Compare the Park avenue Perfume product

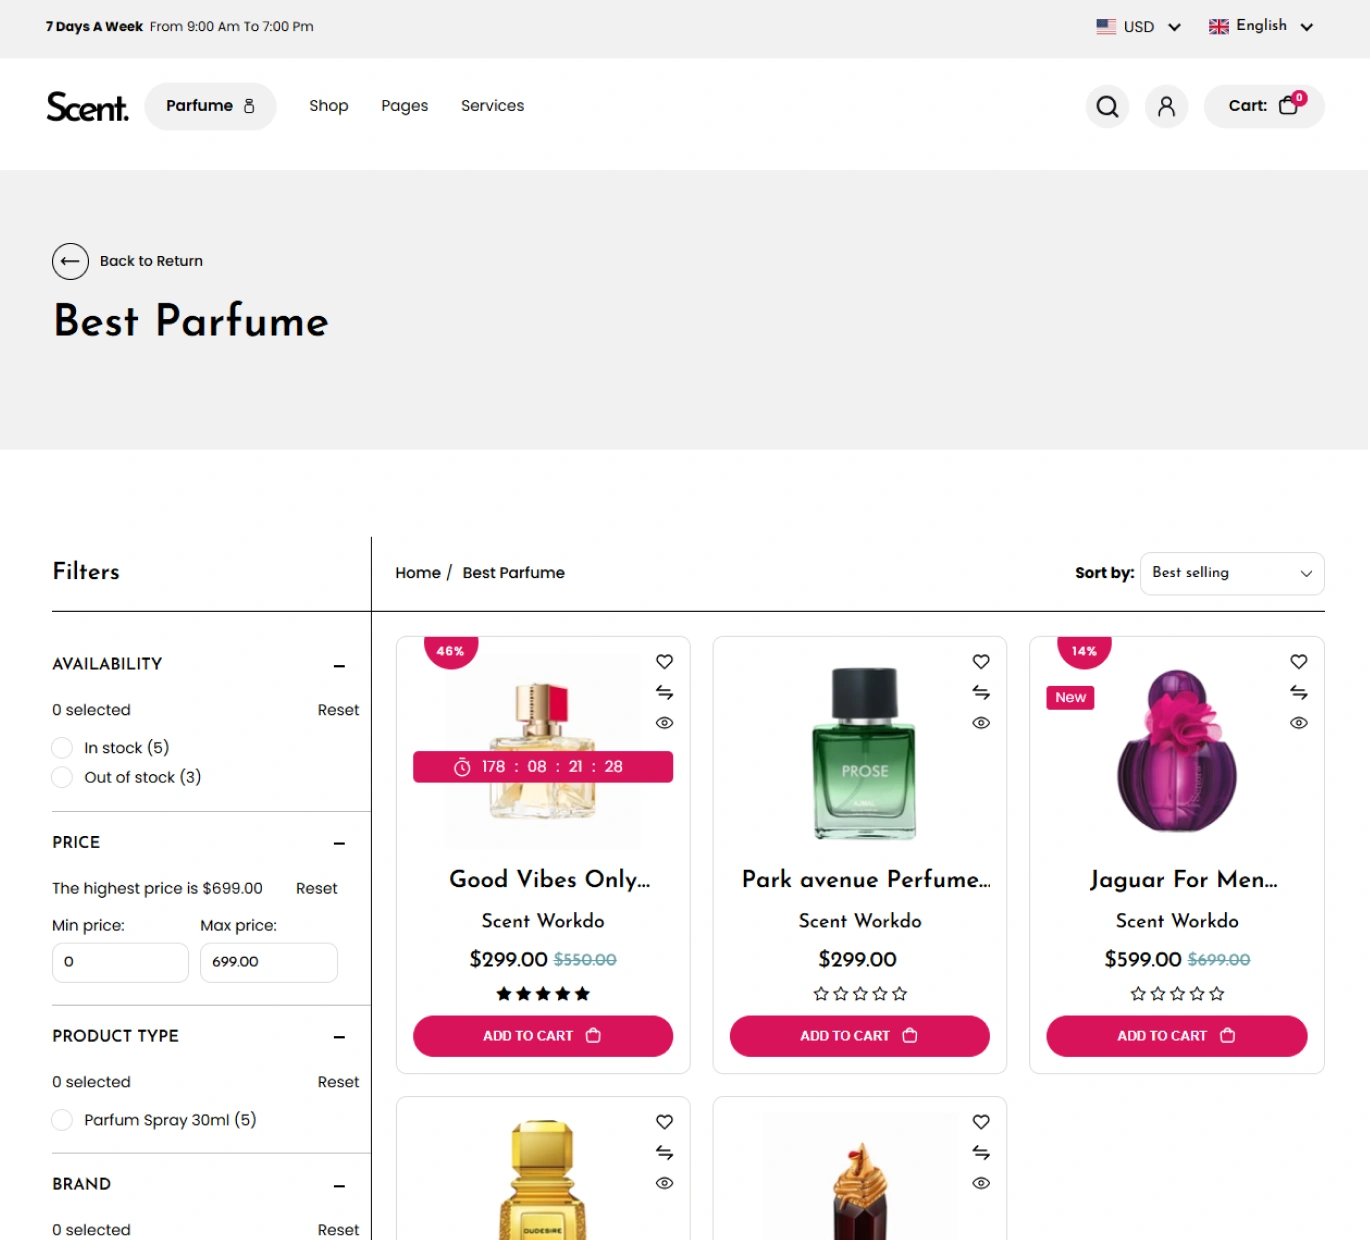coord(981,692)
